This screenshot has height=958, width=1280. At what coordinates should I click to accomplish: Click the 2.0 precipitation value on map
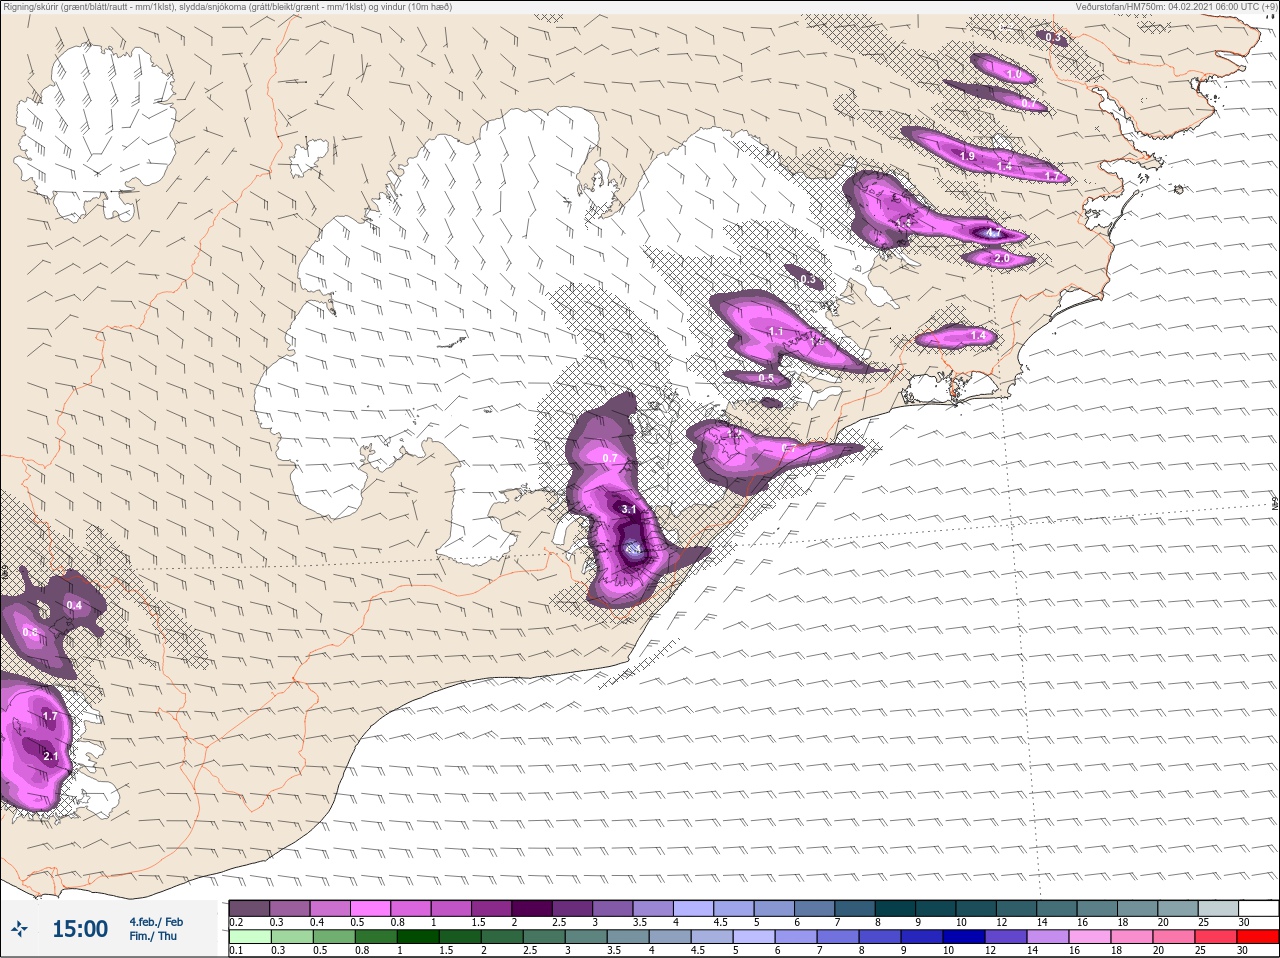click(x=1002, y=258)
